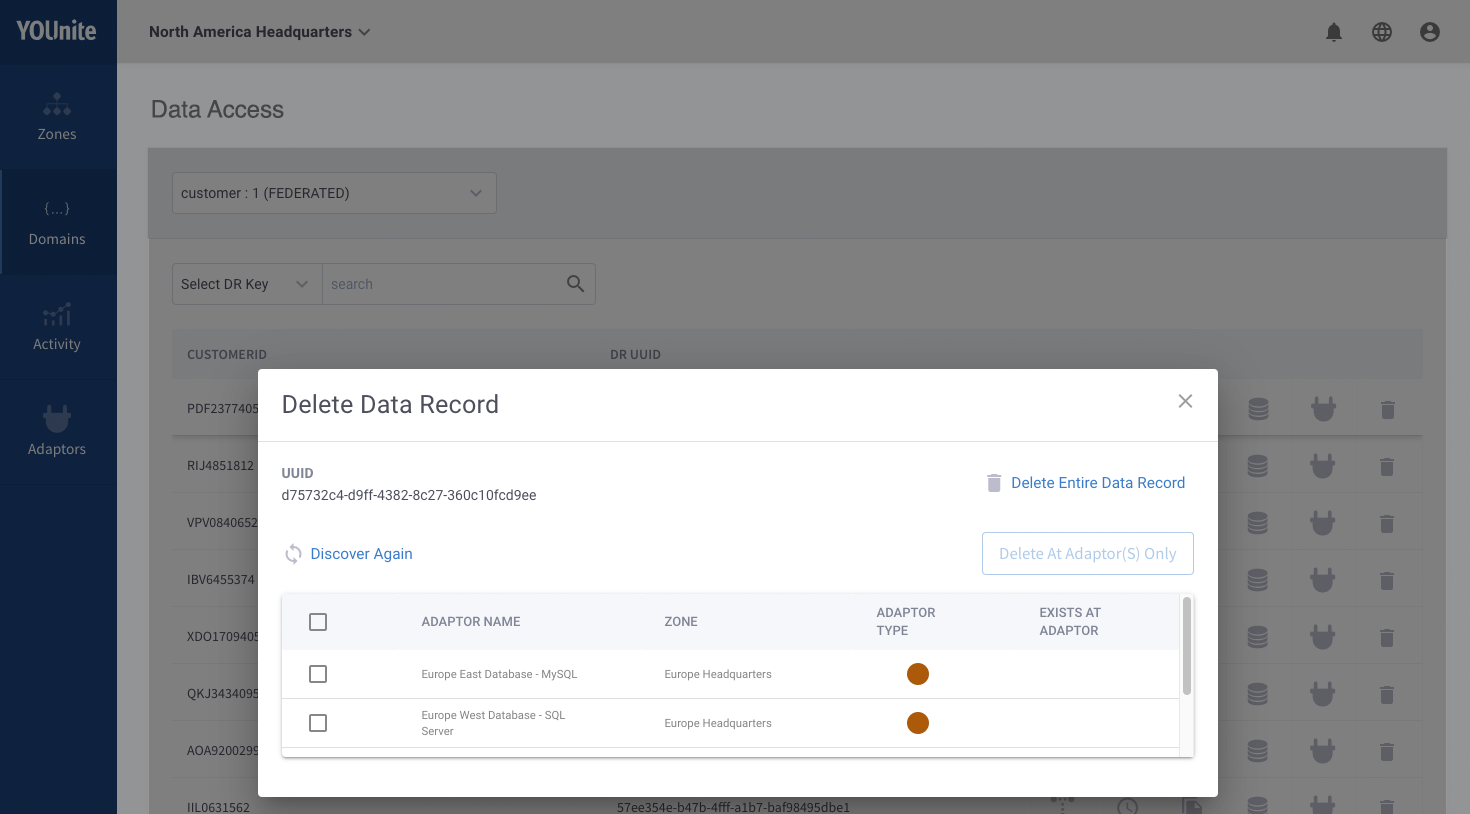Open the user account menu

(x=1430, y=32)
